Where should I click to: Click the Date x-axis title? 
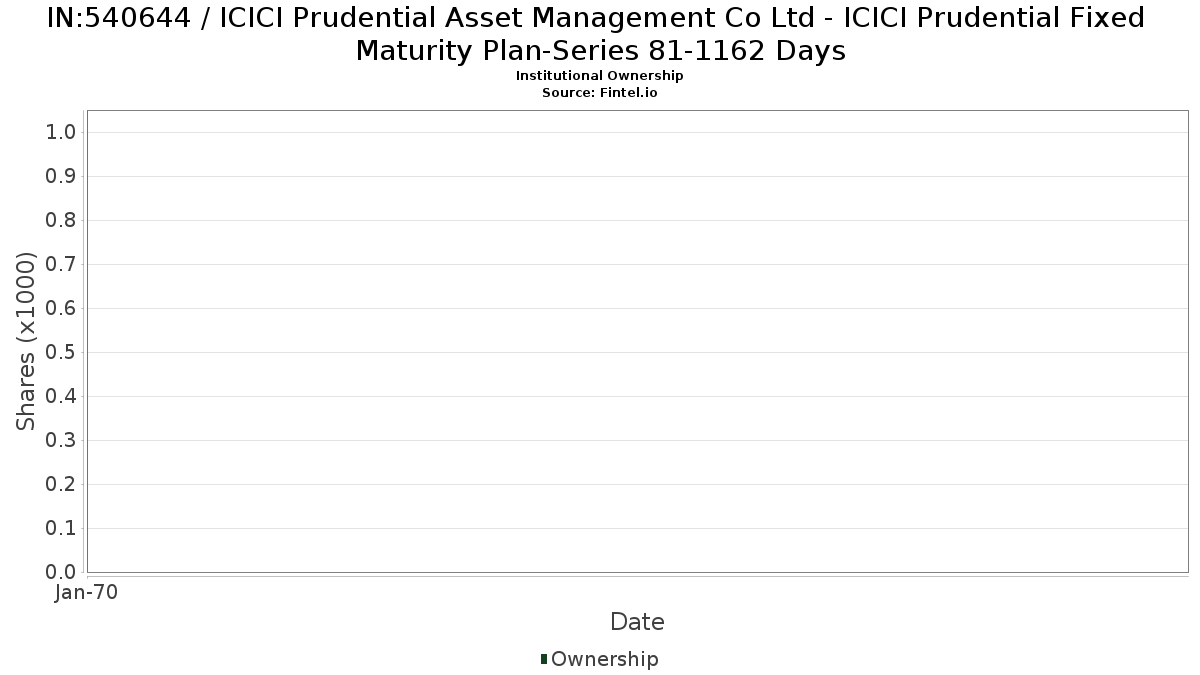(x=637, y=622)
